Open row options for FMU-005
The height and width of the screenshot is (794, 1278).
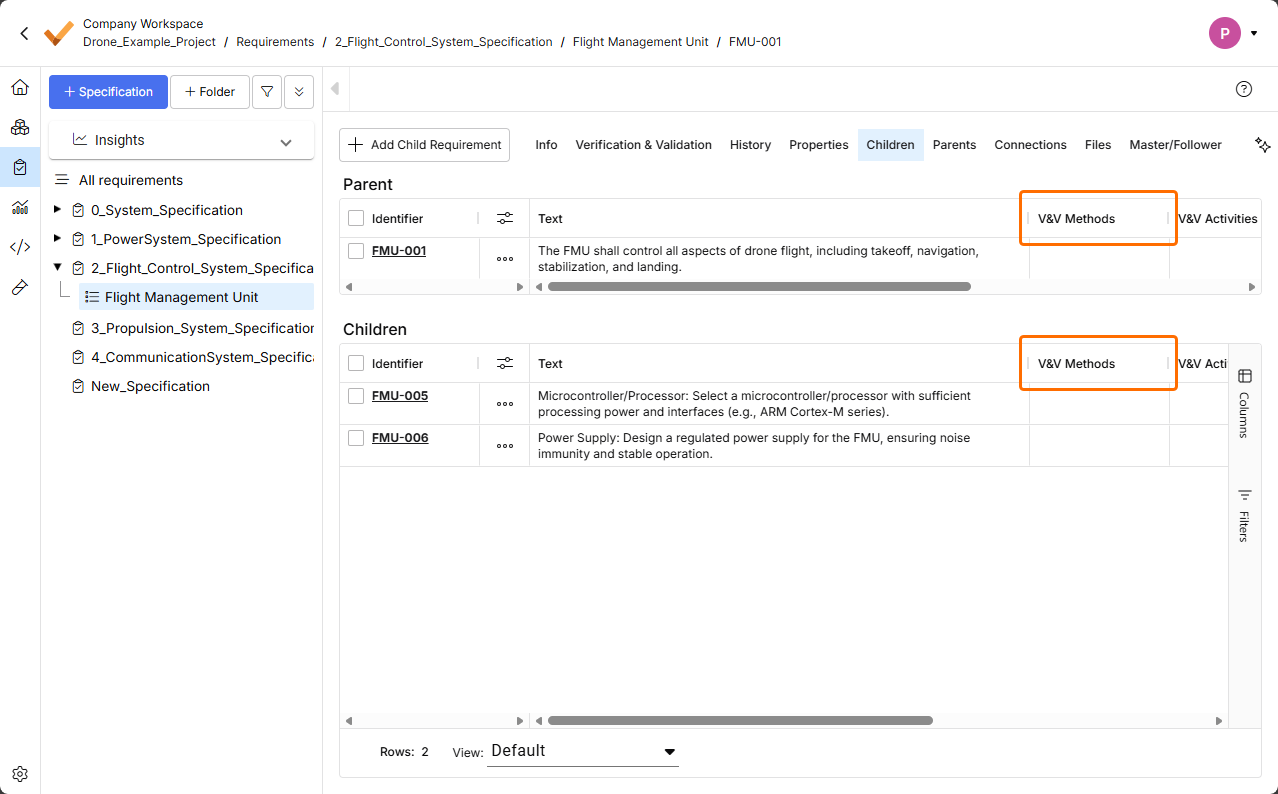[505, 404]
